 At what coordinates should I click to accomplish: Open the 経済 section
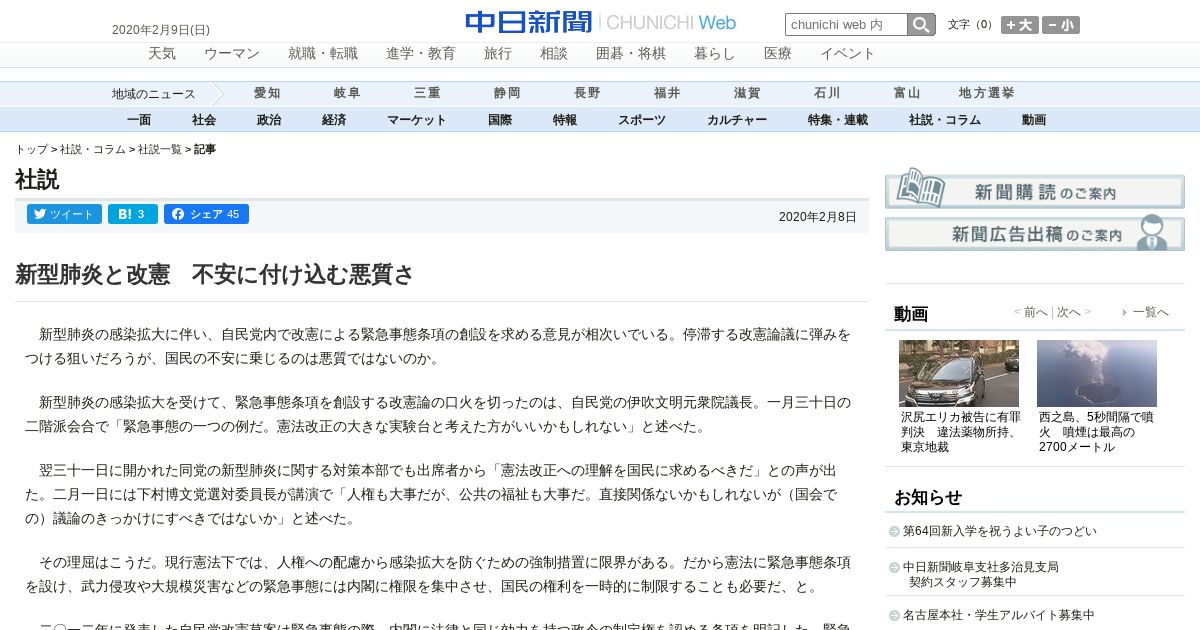point(334,120)
